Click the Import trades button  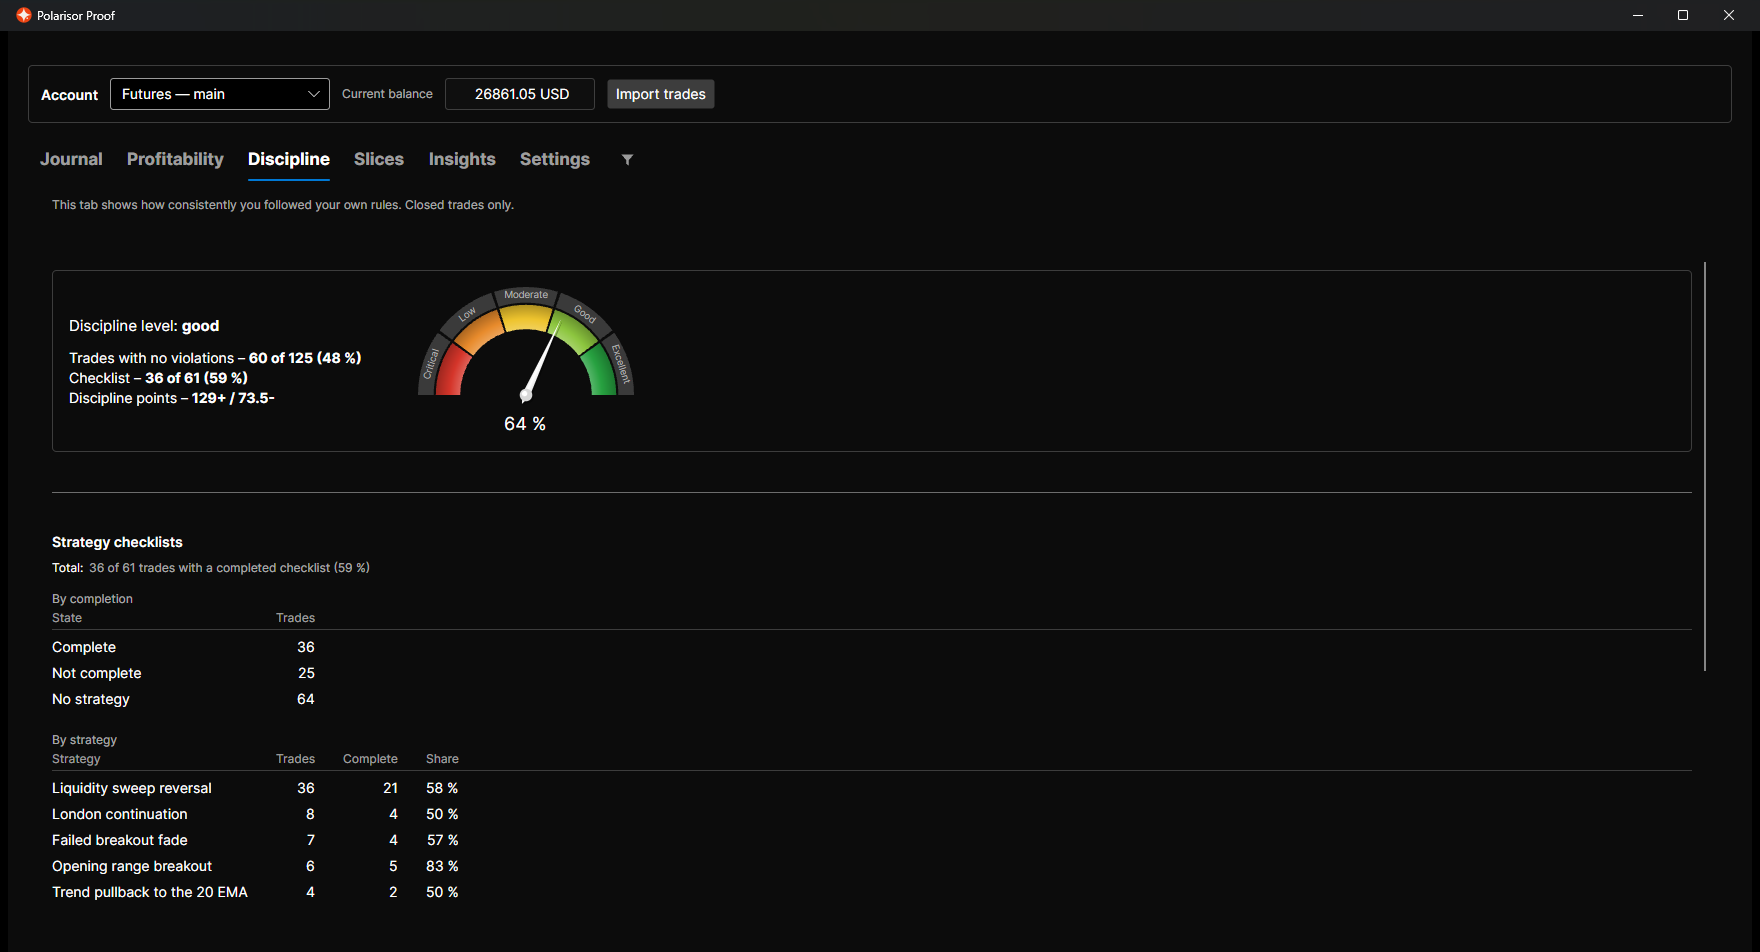(661, 94)
